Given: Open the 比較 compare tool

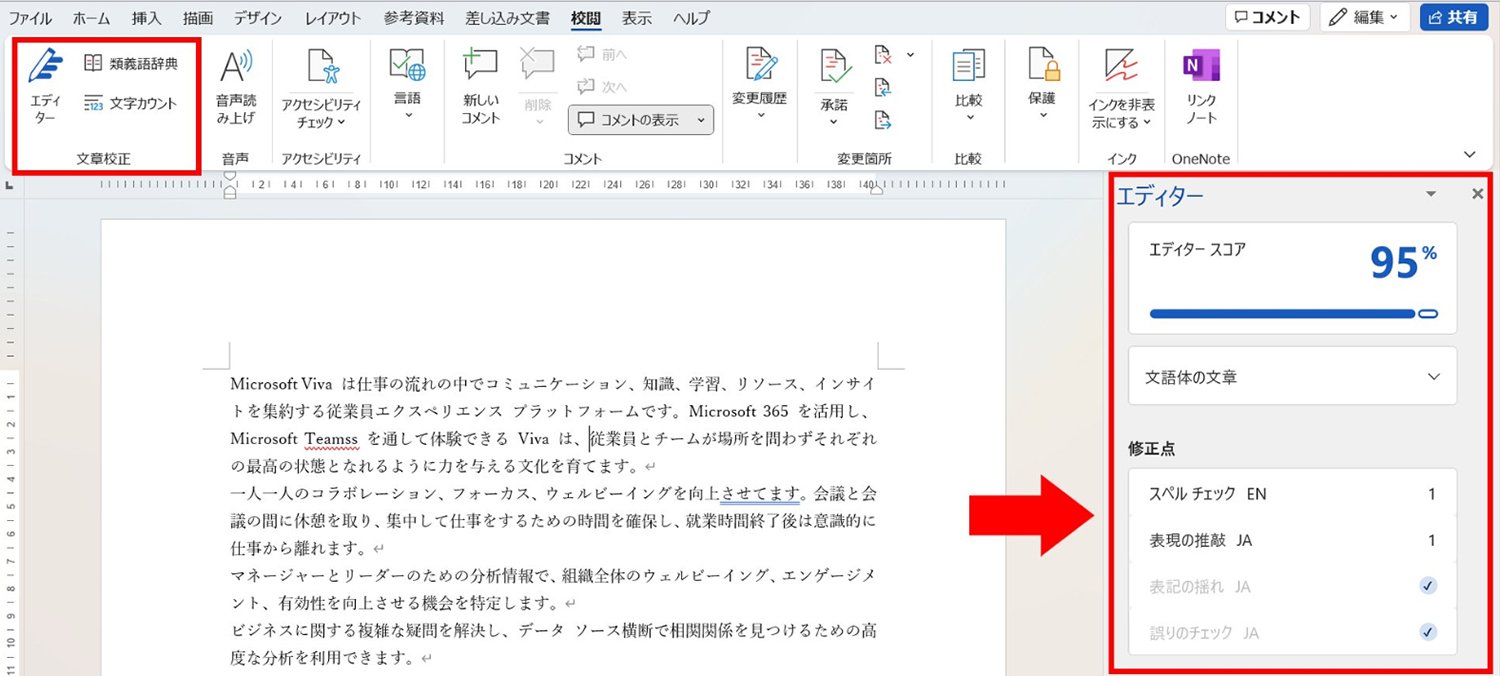Looking at the screenshot, I should point(968,85).
